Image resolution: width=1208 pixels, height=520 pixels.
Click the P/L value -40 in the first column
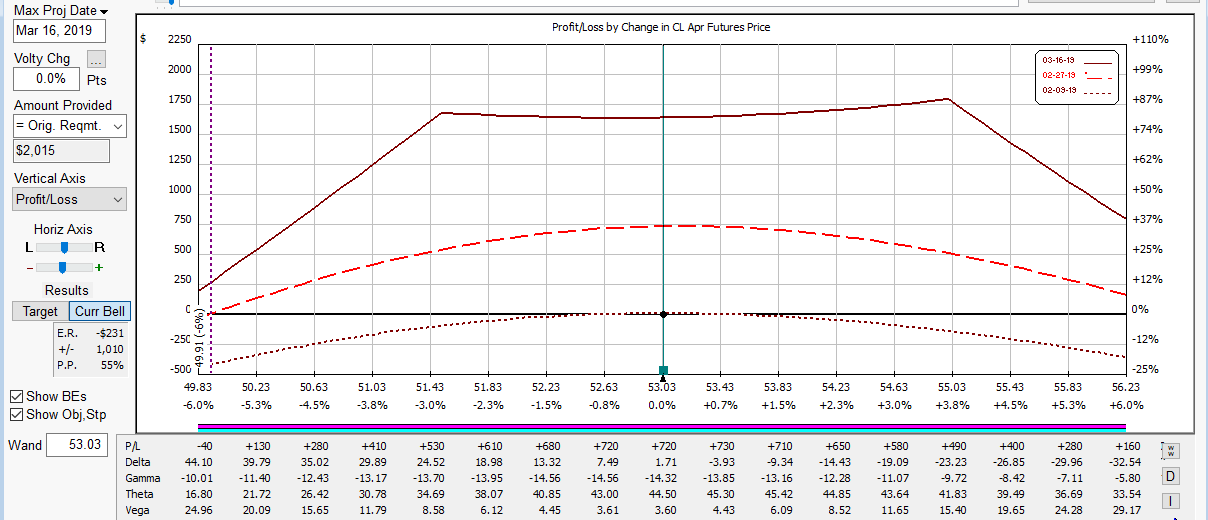tap(204, 445)
